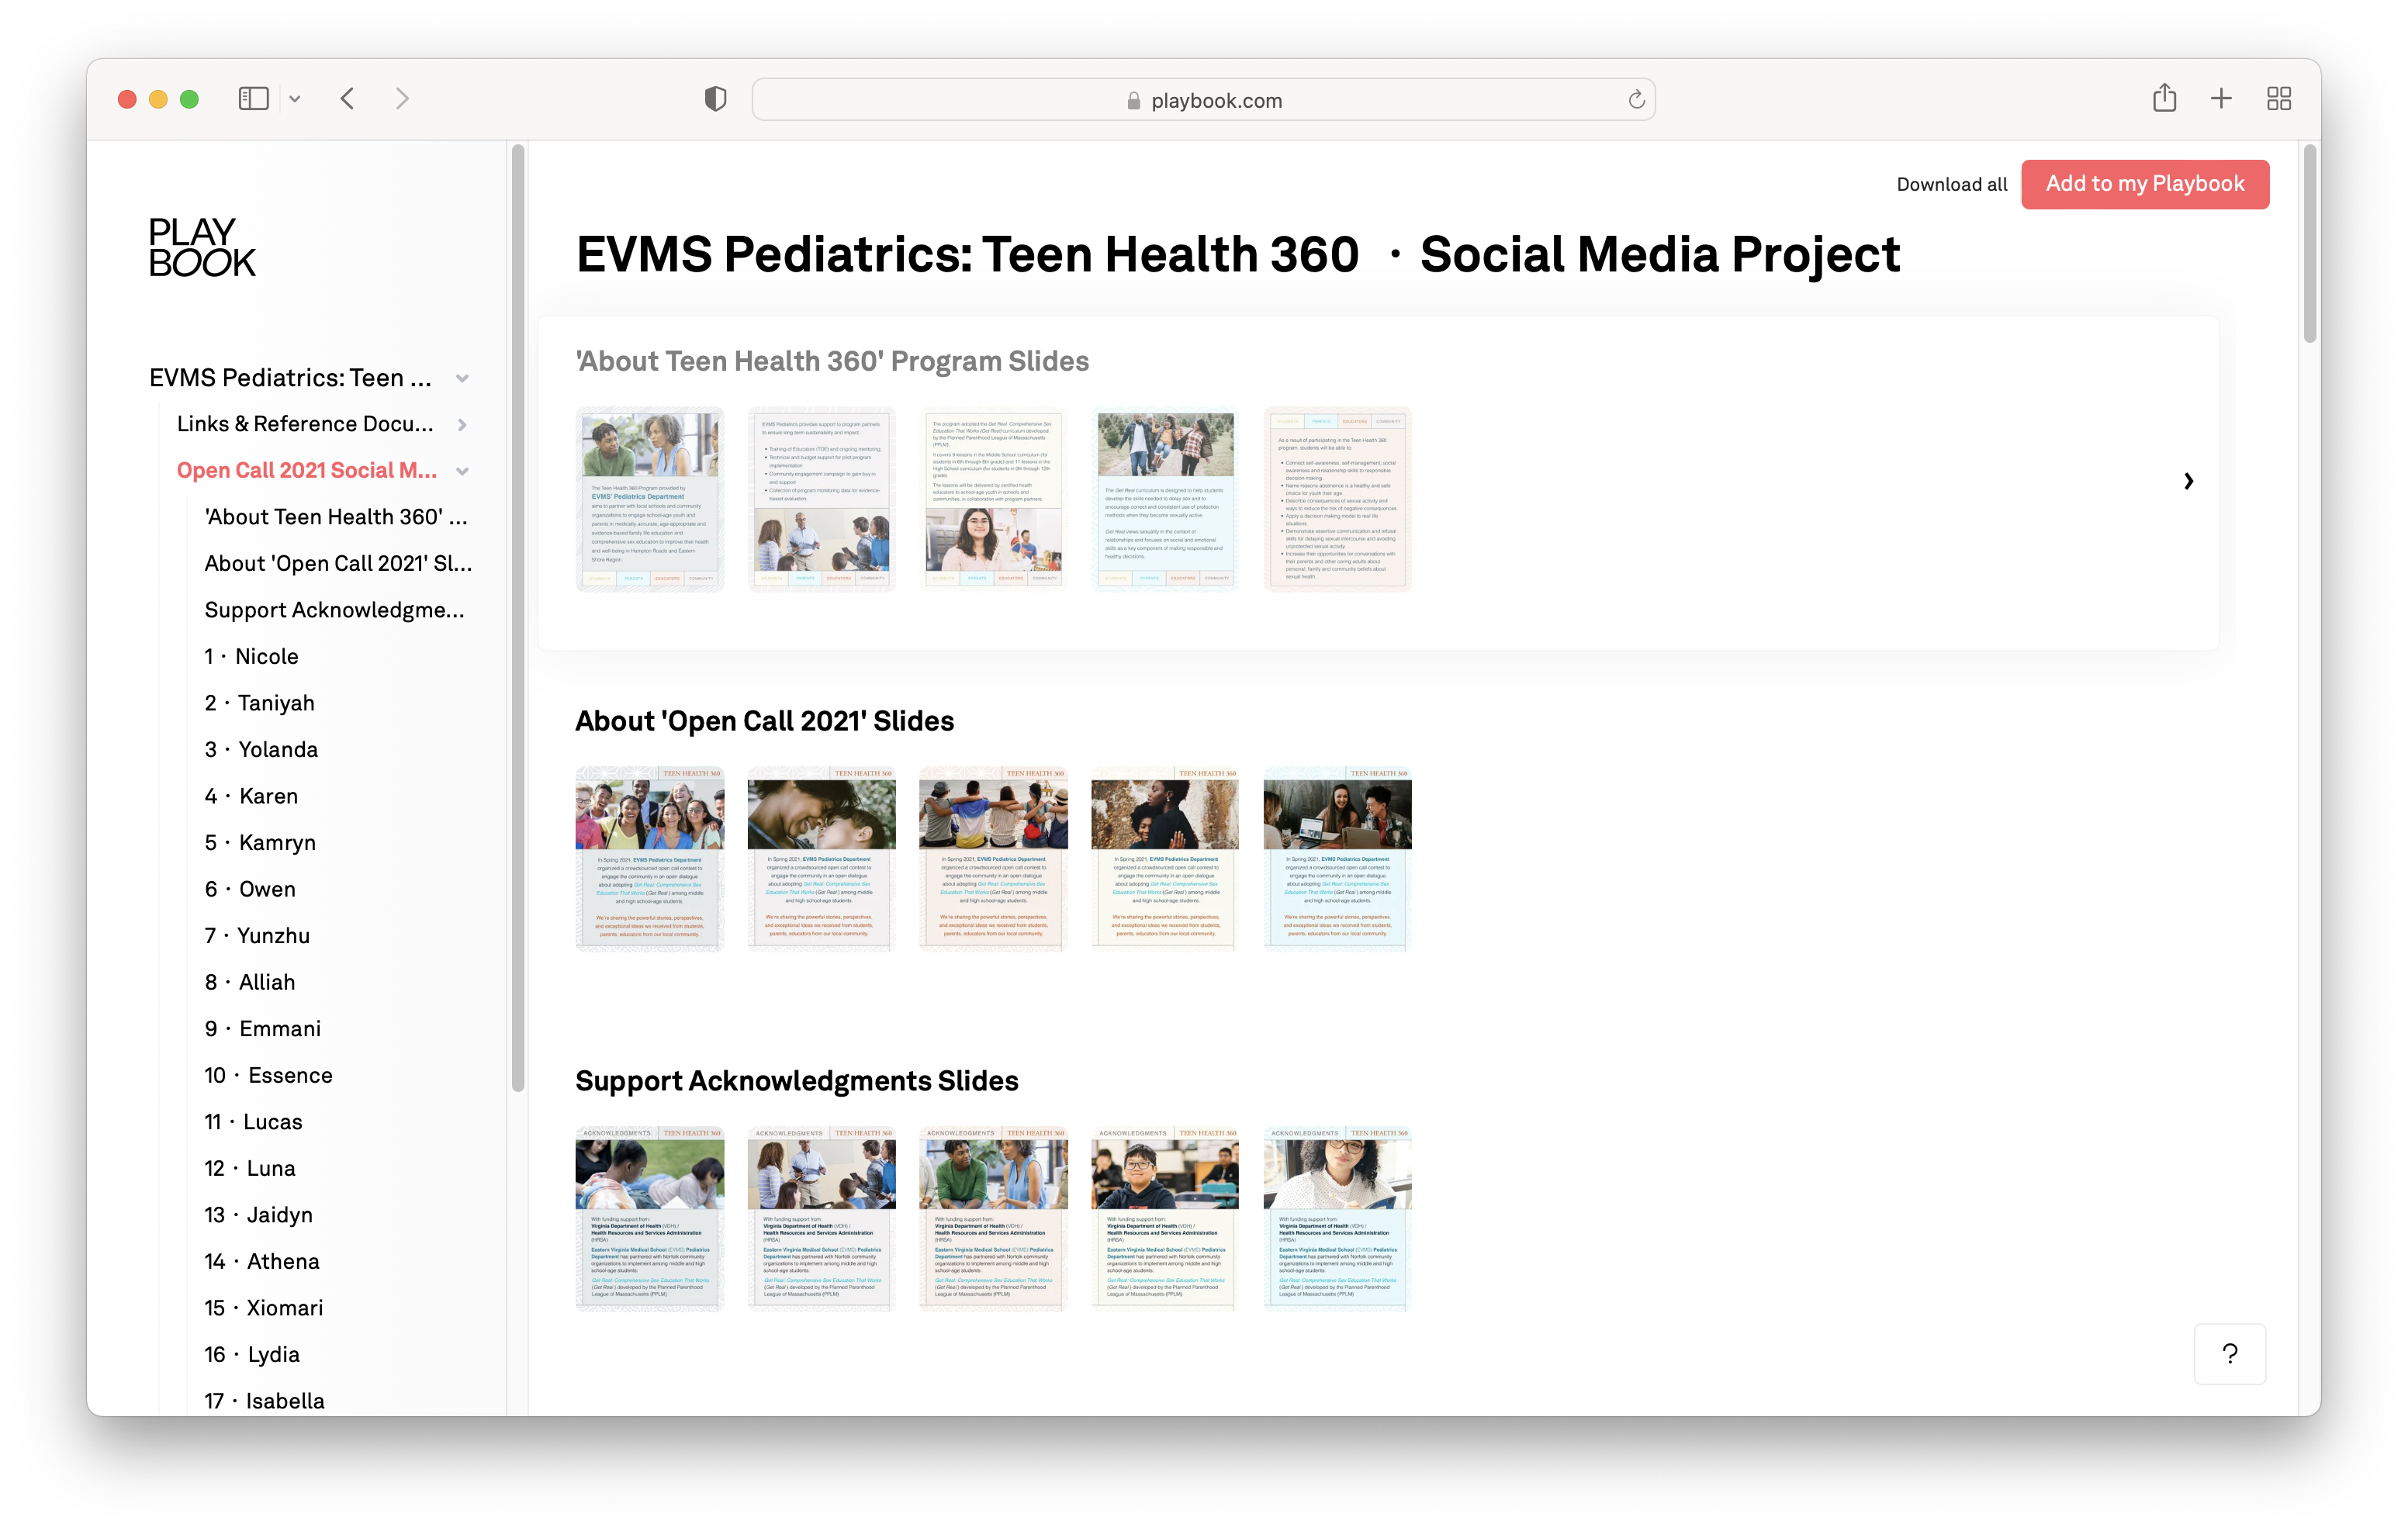Image resolution: width=2408 pixels, height=1531 pixels.
Task: Collapse the EVMS Pediatrics: Teen tree item
Action: (x=462, y=378)
